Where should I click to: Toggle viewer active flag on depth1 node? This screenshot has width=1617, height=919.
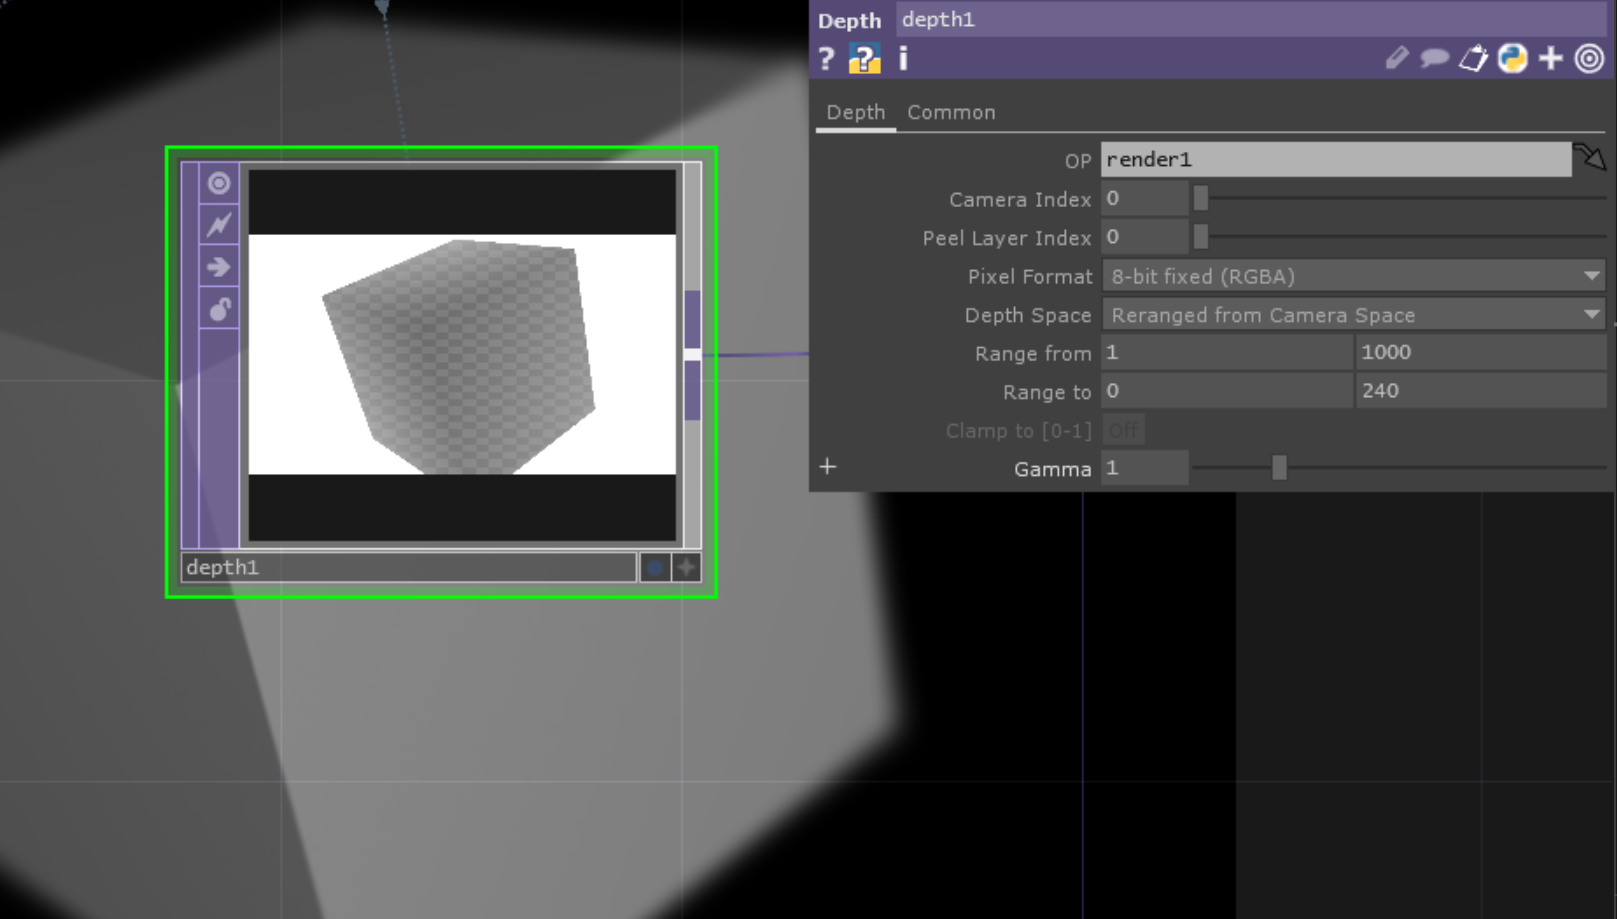pos(219,183)
